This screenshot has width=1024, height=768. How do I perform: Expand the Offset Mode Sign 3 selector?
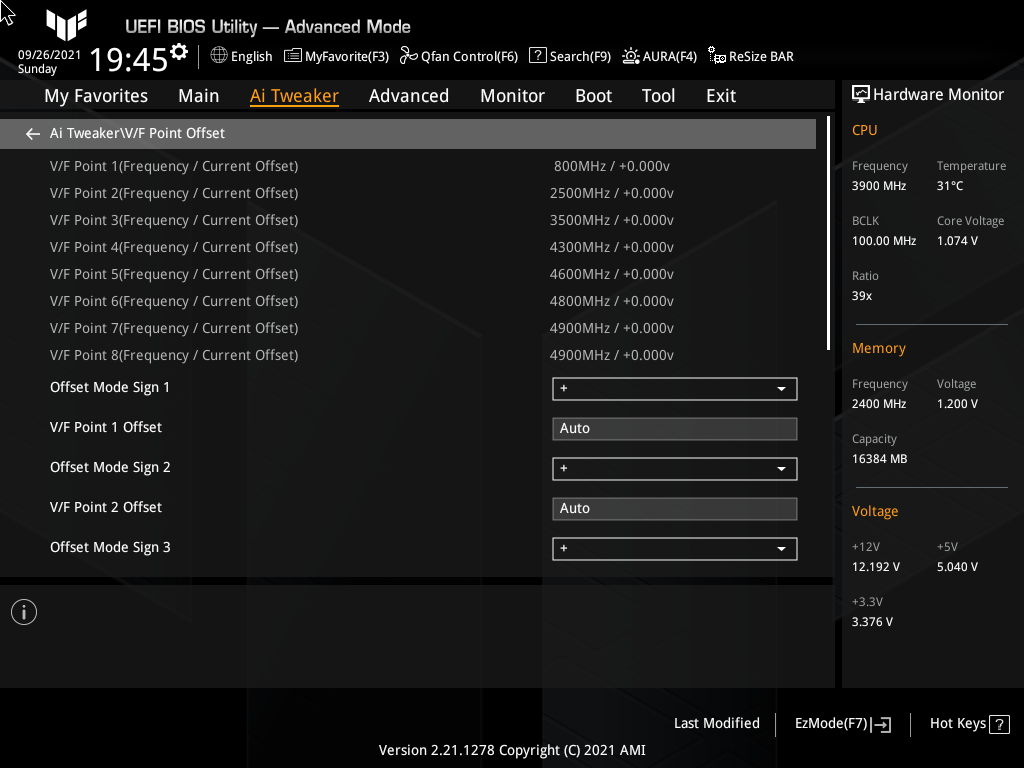tap(674, 548)
